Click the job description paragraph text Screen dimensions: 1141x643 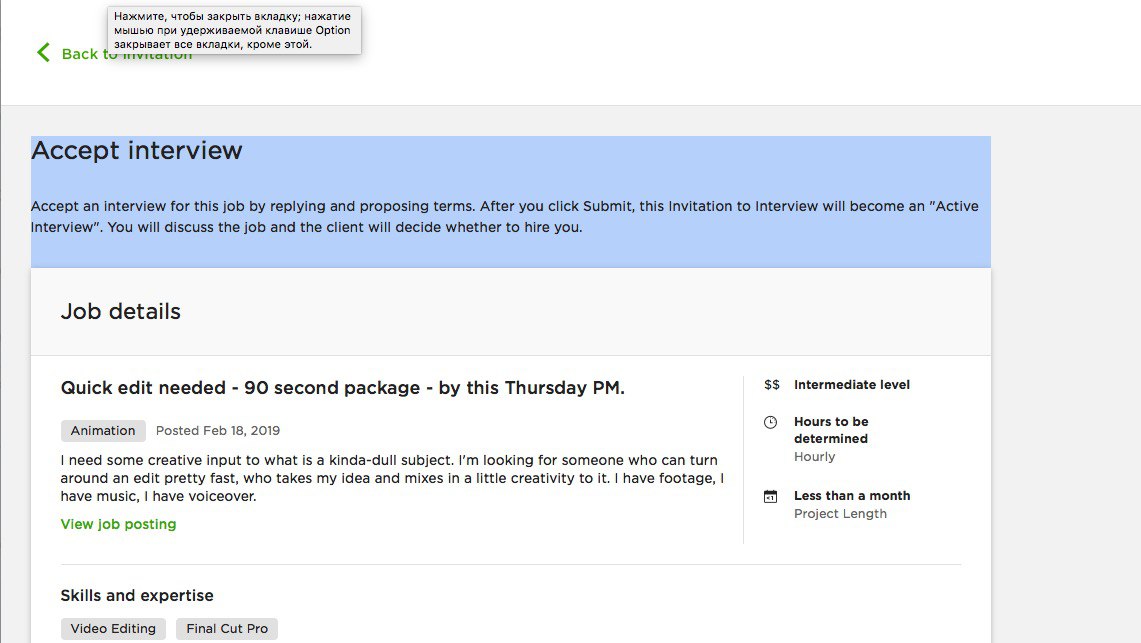(392, 478)
